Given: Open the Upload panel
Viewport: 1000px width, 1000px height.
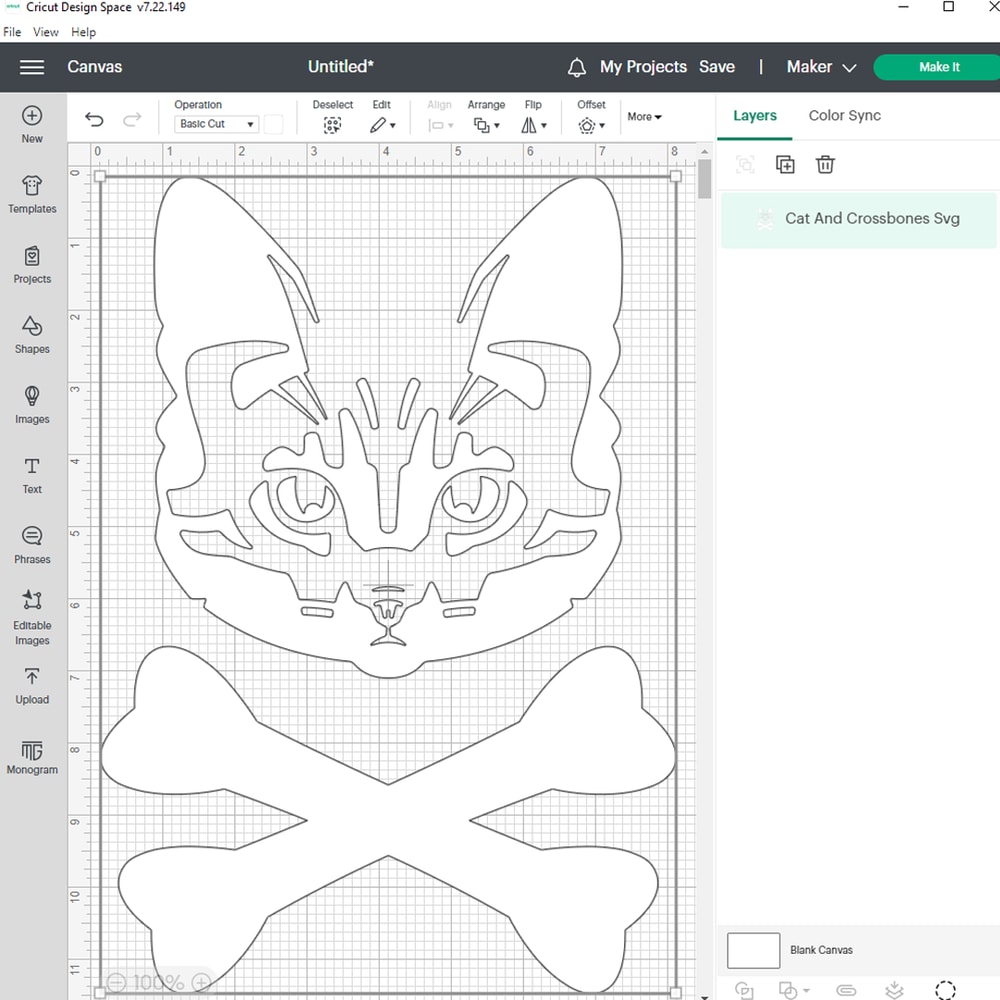Looking at the screenshot, I should (x=32, y=686).
